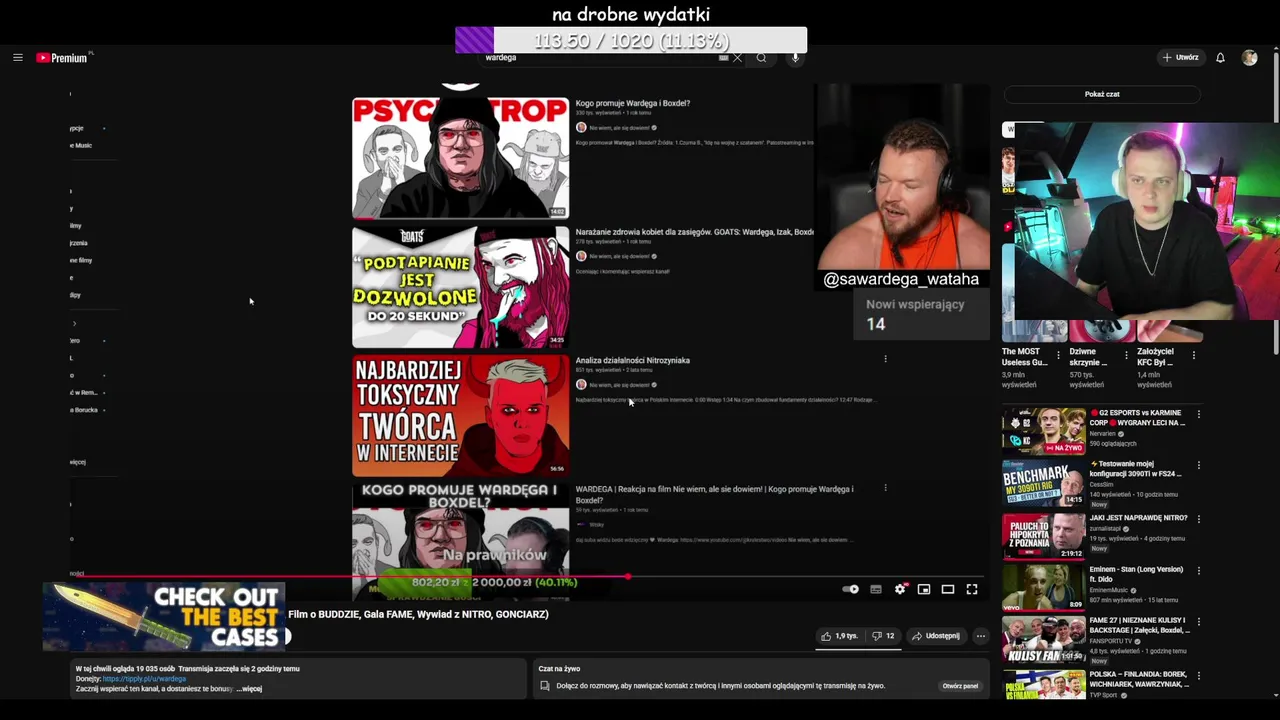Open channel avatar on Nitrozyniaka analysis result
1280x720 pixels.
[581, 384]
